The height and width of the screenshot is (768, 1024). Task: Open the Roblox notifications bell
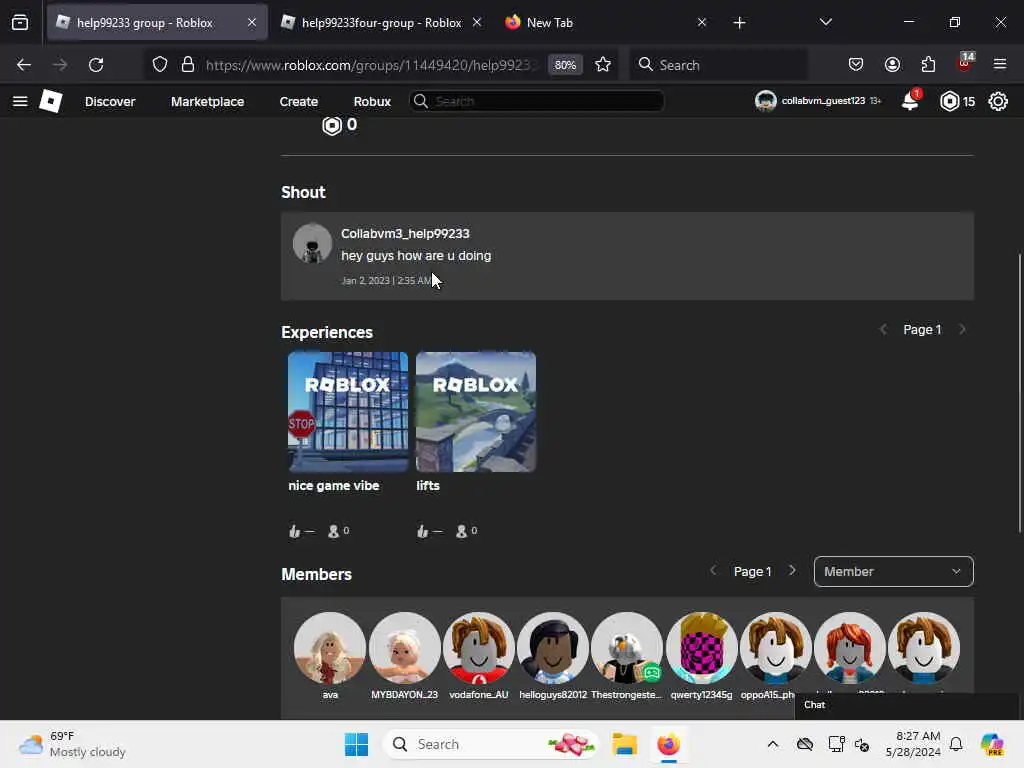pyautogui.click(x=910, y=101)
